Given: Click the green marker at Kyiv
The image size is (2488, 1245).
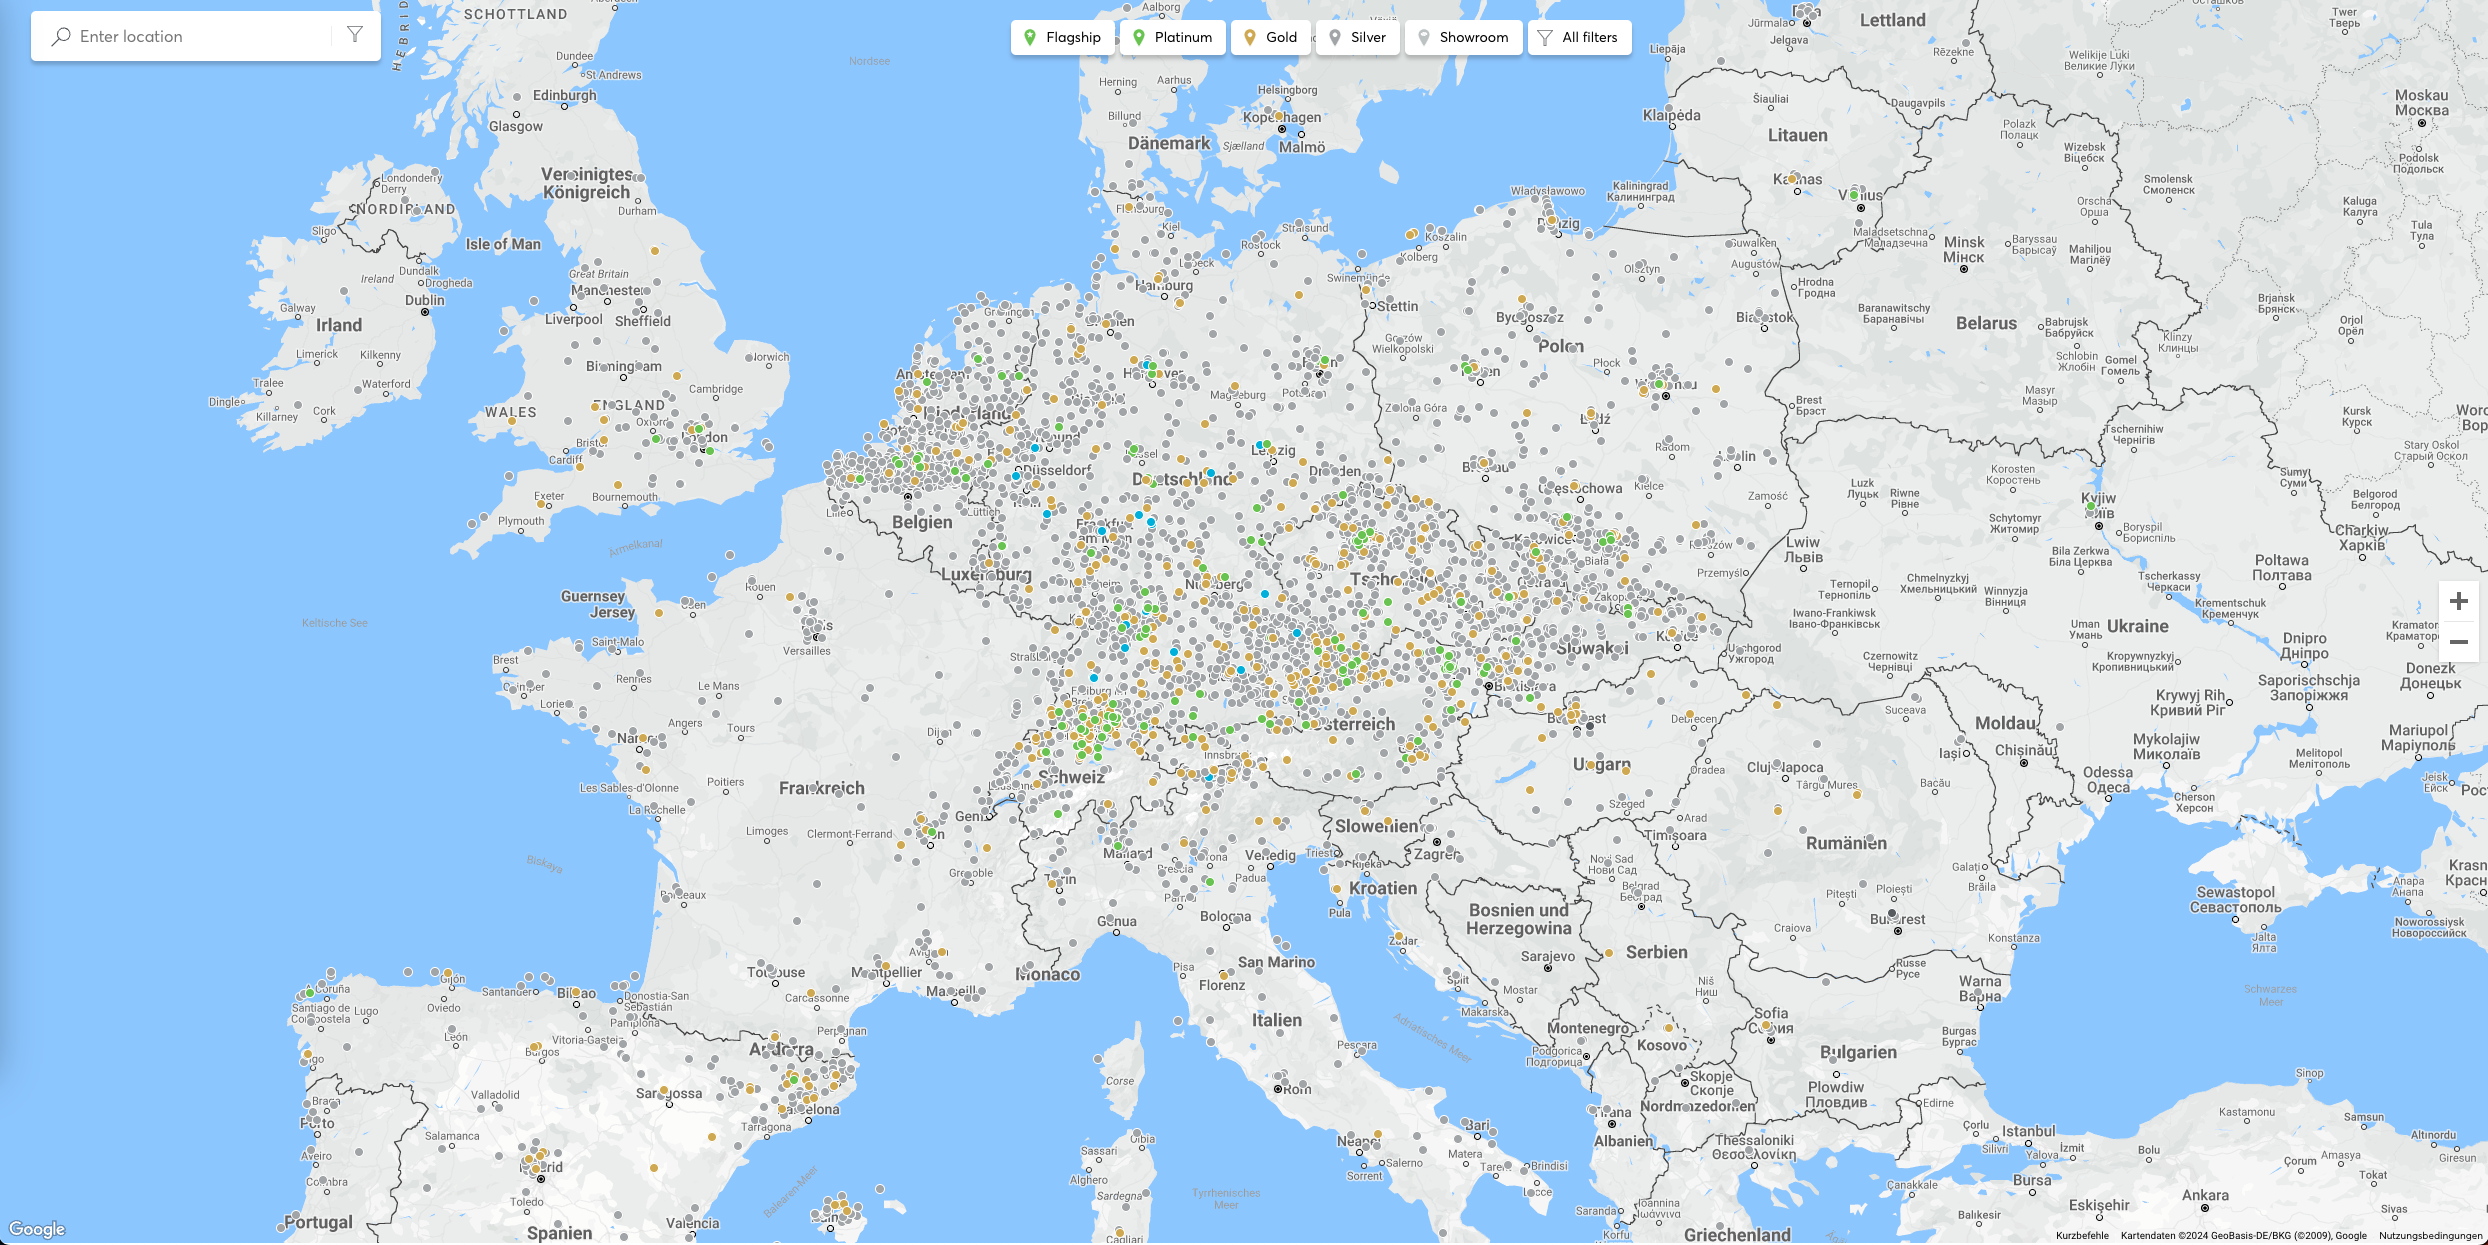Looking at the screenshot, I should [2090, 507].
